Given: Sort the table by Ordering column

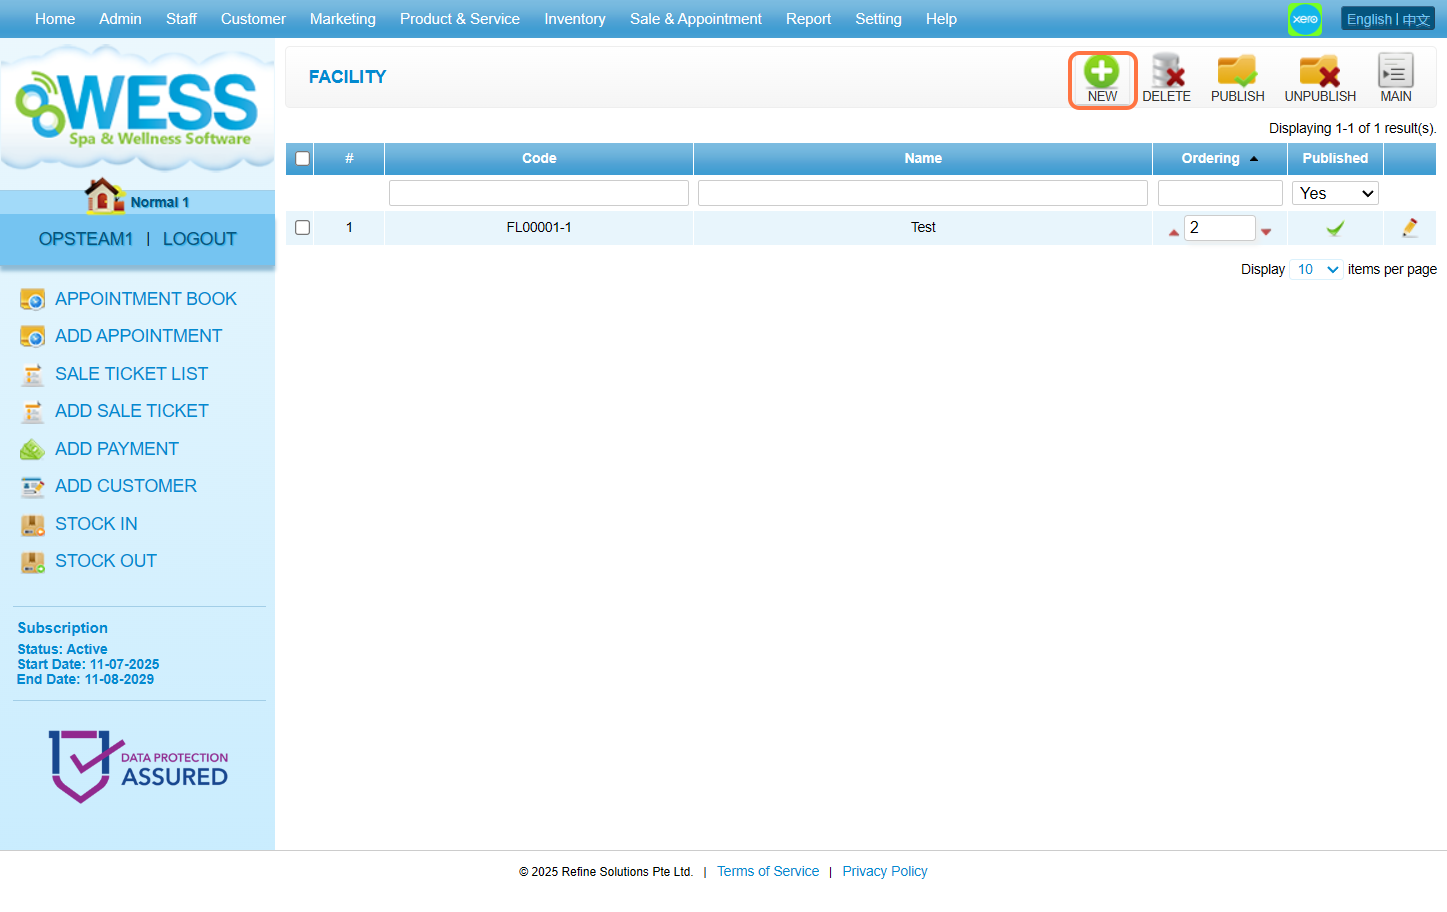Looking at the screenshot, I should click(x=1210, y=159).
